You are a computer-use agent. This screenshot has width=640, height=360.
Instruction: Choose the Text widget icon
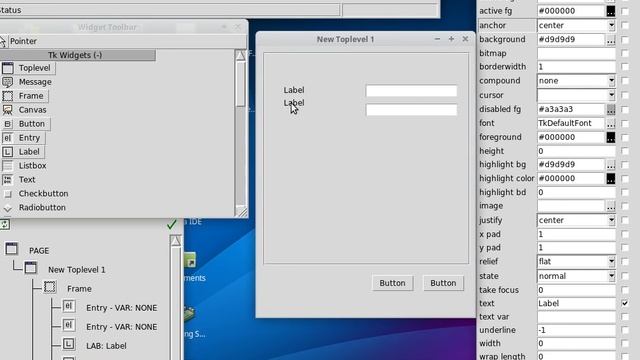(8, 180)
